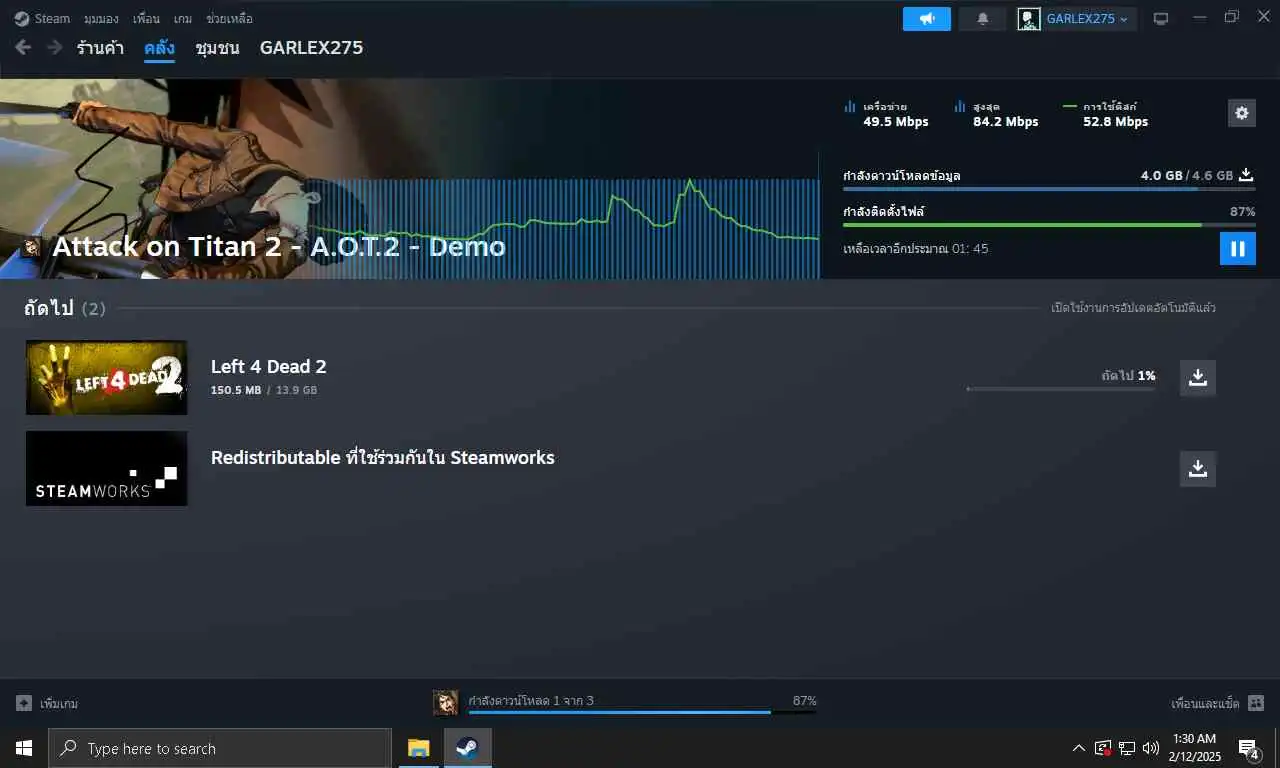This screenshot has width=1280, height=768.
Task: Go to the ร้านค้า store tab
Action: (100, 47)
